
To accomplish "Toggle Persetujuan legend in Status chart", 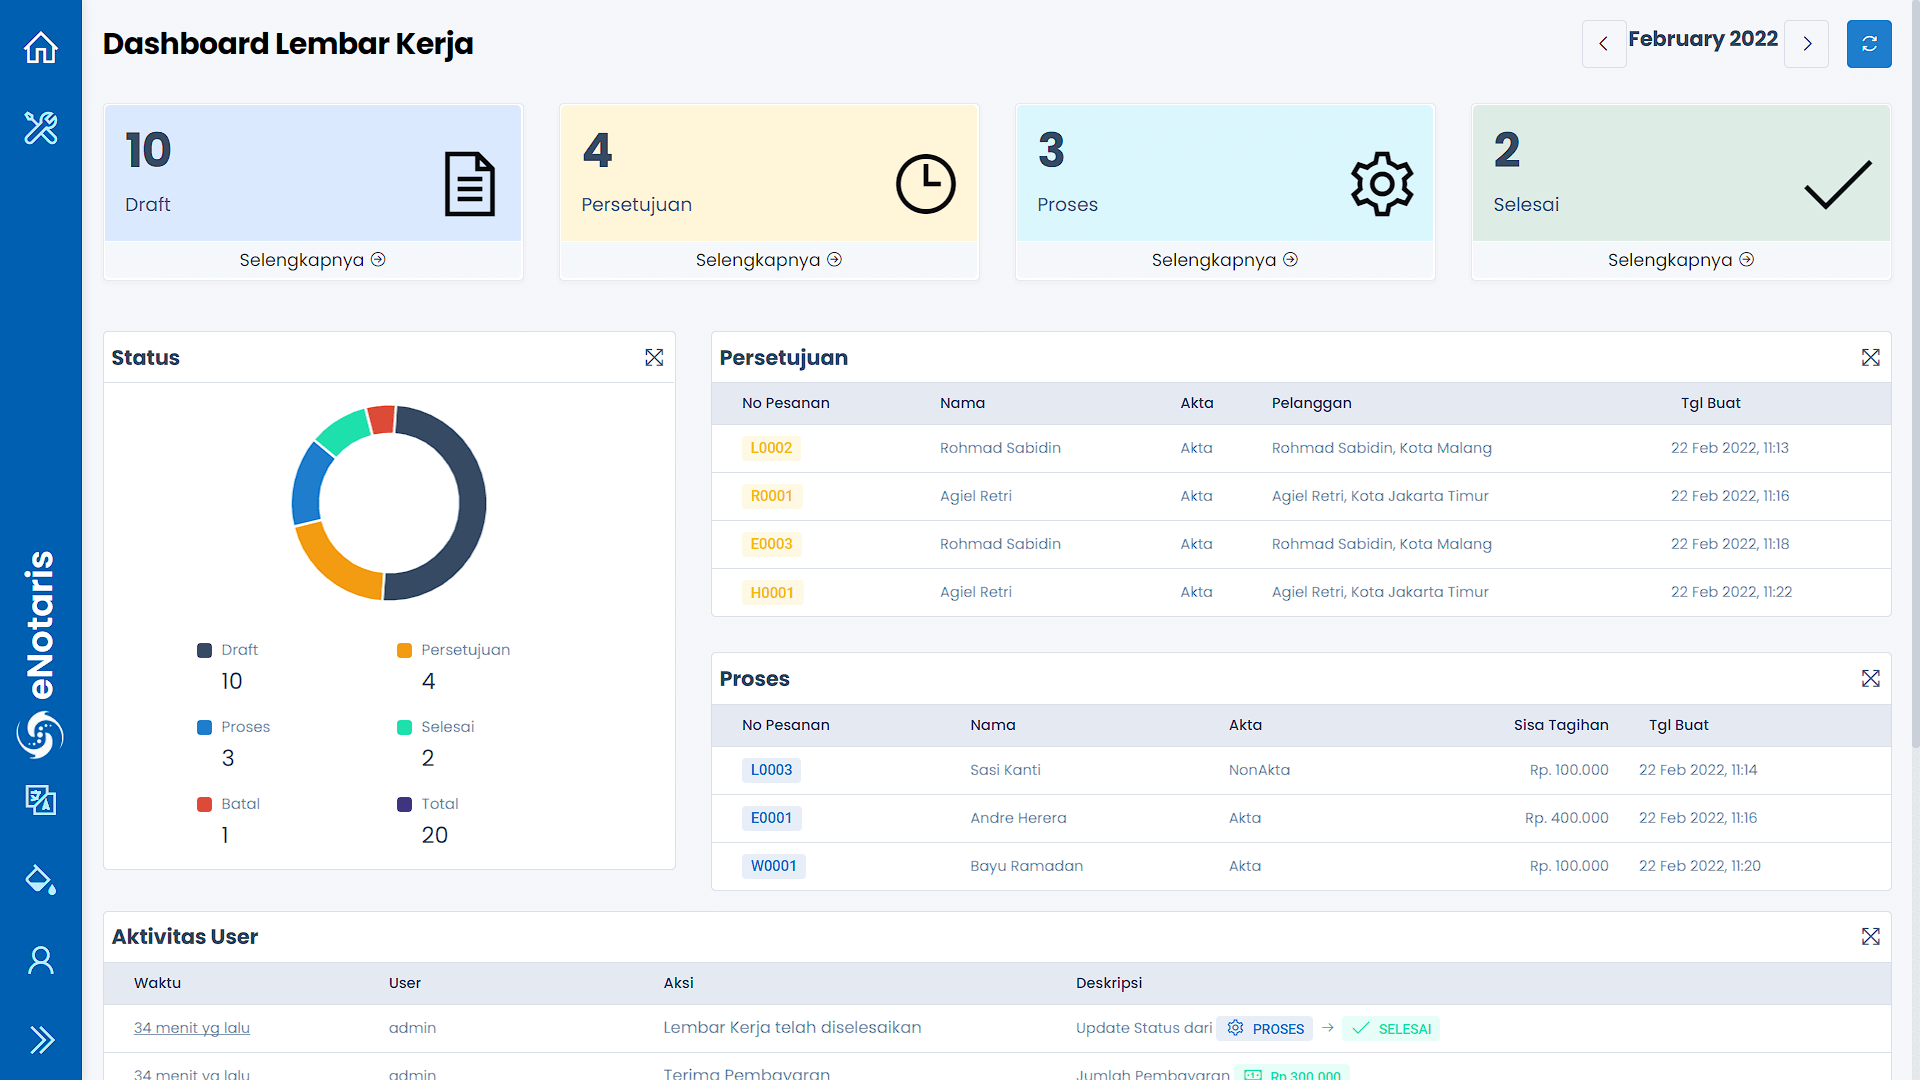I will (x=454, y=650).
